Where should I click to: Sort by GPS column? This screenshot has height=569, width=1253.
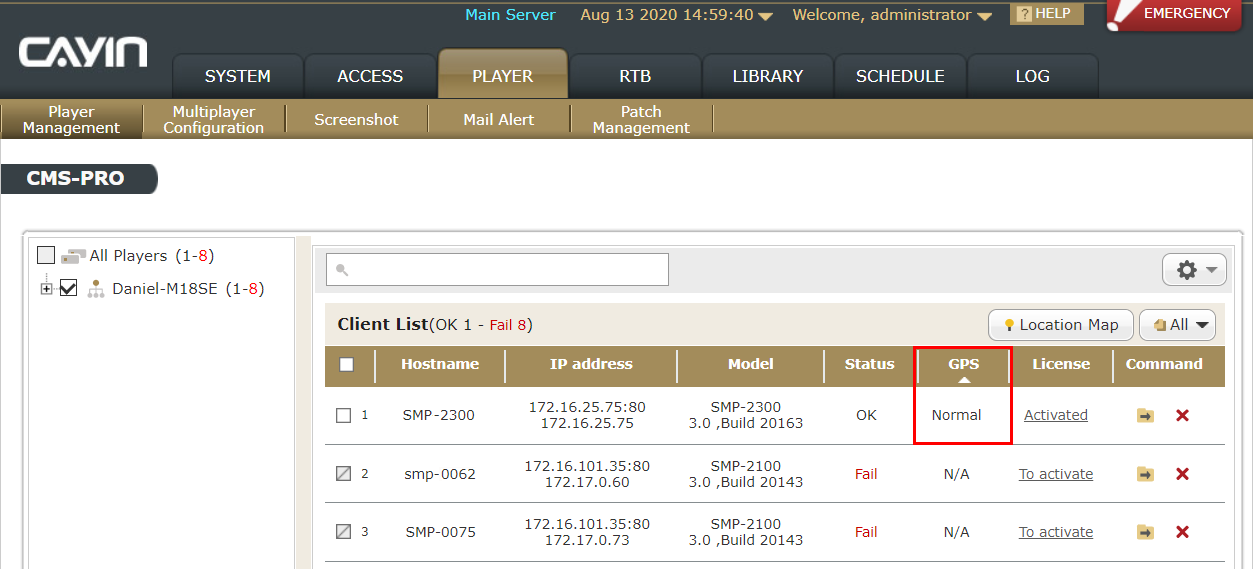click(963, 366)
